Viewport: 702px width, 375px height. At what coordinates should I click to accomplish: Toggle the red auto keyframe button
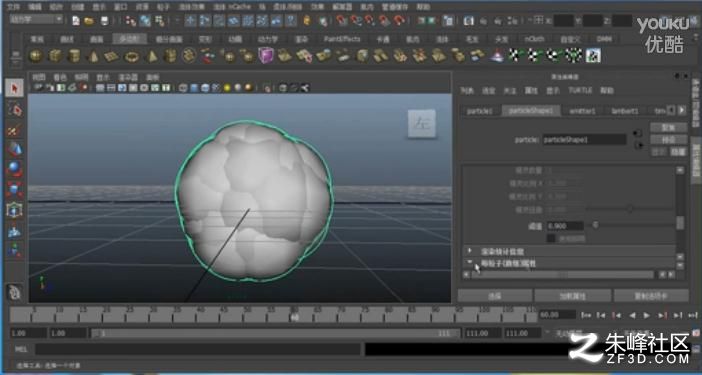[x=695, y=333]
